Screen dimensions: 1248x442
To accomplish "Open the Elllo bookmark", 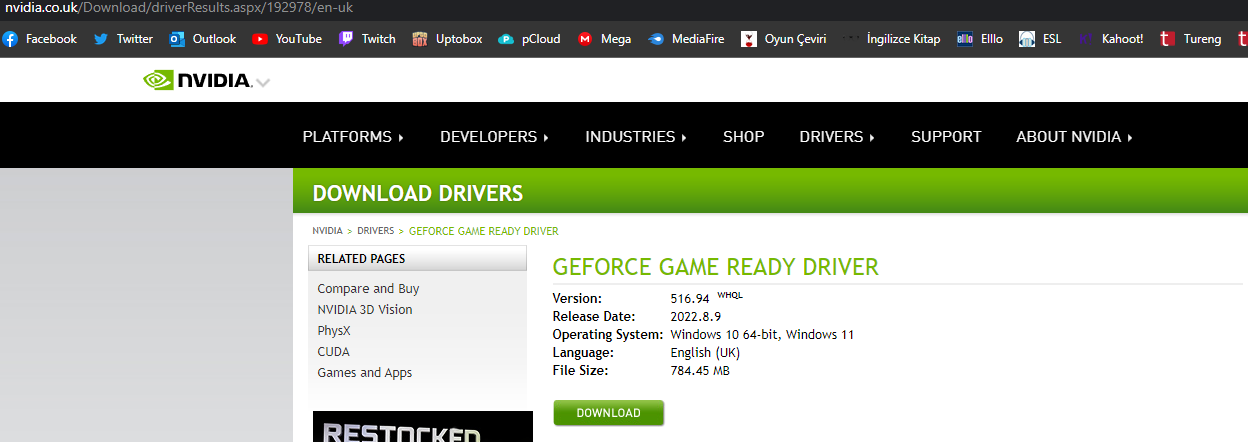I will click(980, 39).
